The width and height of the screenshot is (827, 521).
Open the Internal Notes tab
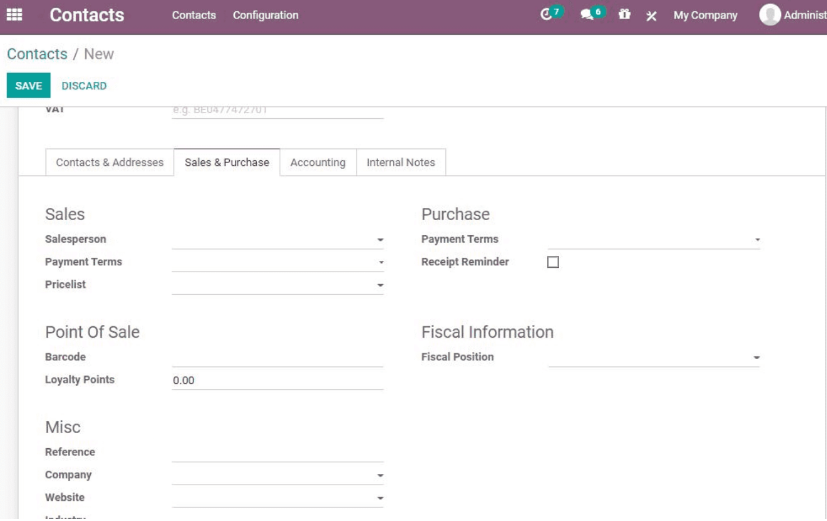(401, 162)
